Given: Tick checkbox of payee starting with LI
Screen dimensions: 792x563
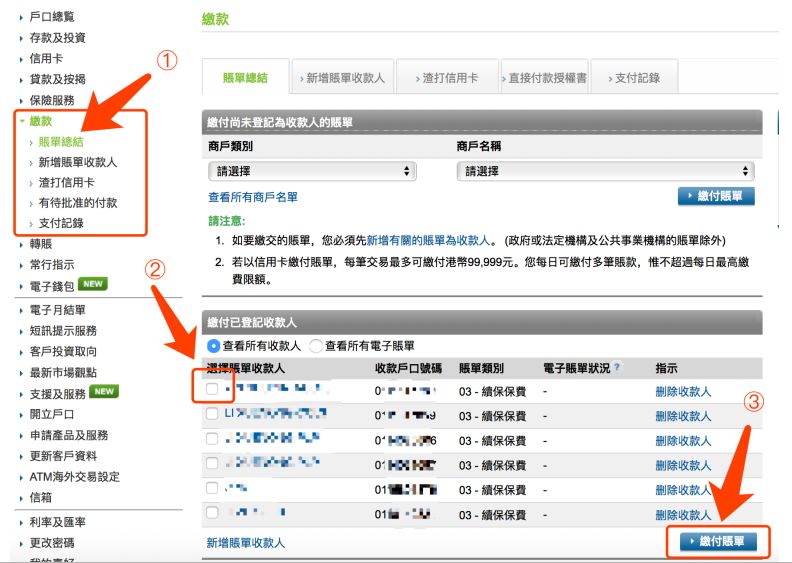Looking at the screenshot, I should tap(212, 414).
